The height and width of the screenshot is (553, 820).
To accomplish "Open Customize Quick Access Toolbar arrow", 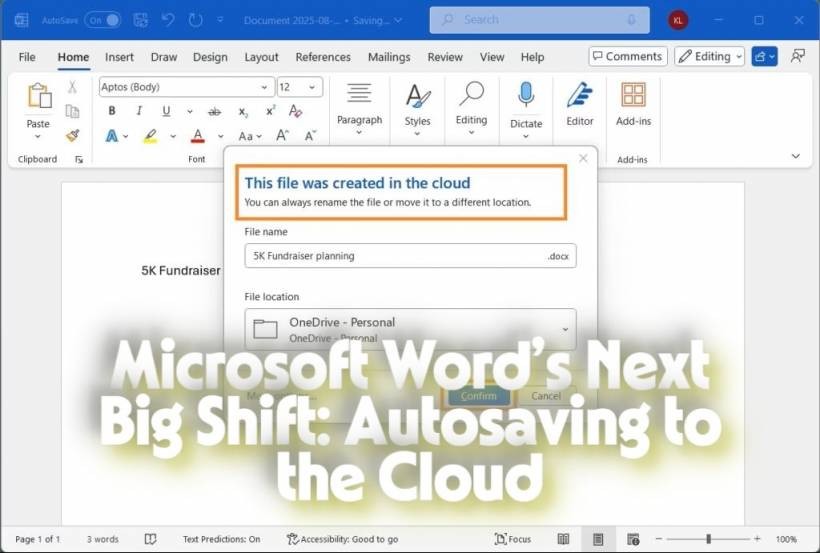I will coord(221,20).
